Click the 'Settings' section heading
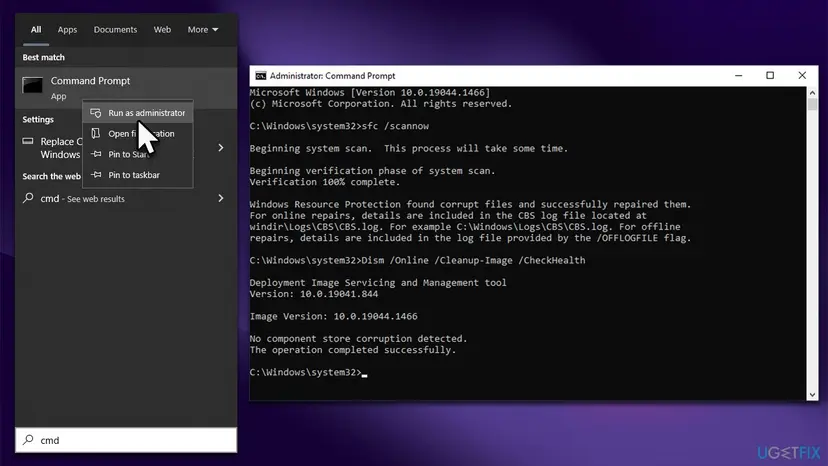The height and width of the screenshot is (466, 828). pyautogui.click(x=38, y=119)
